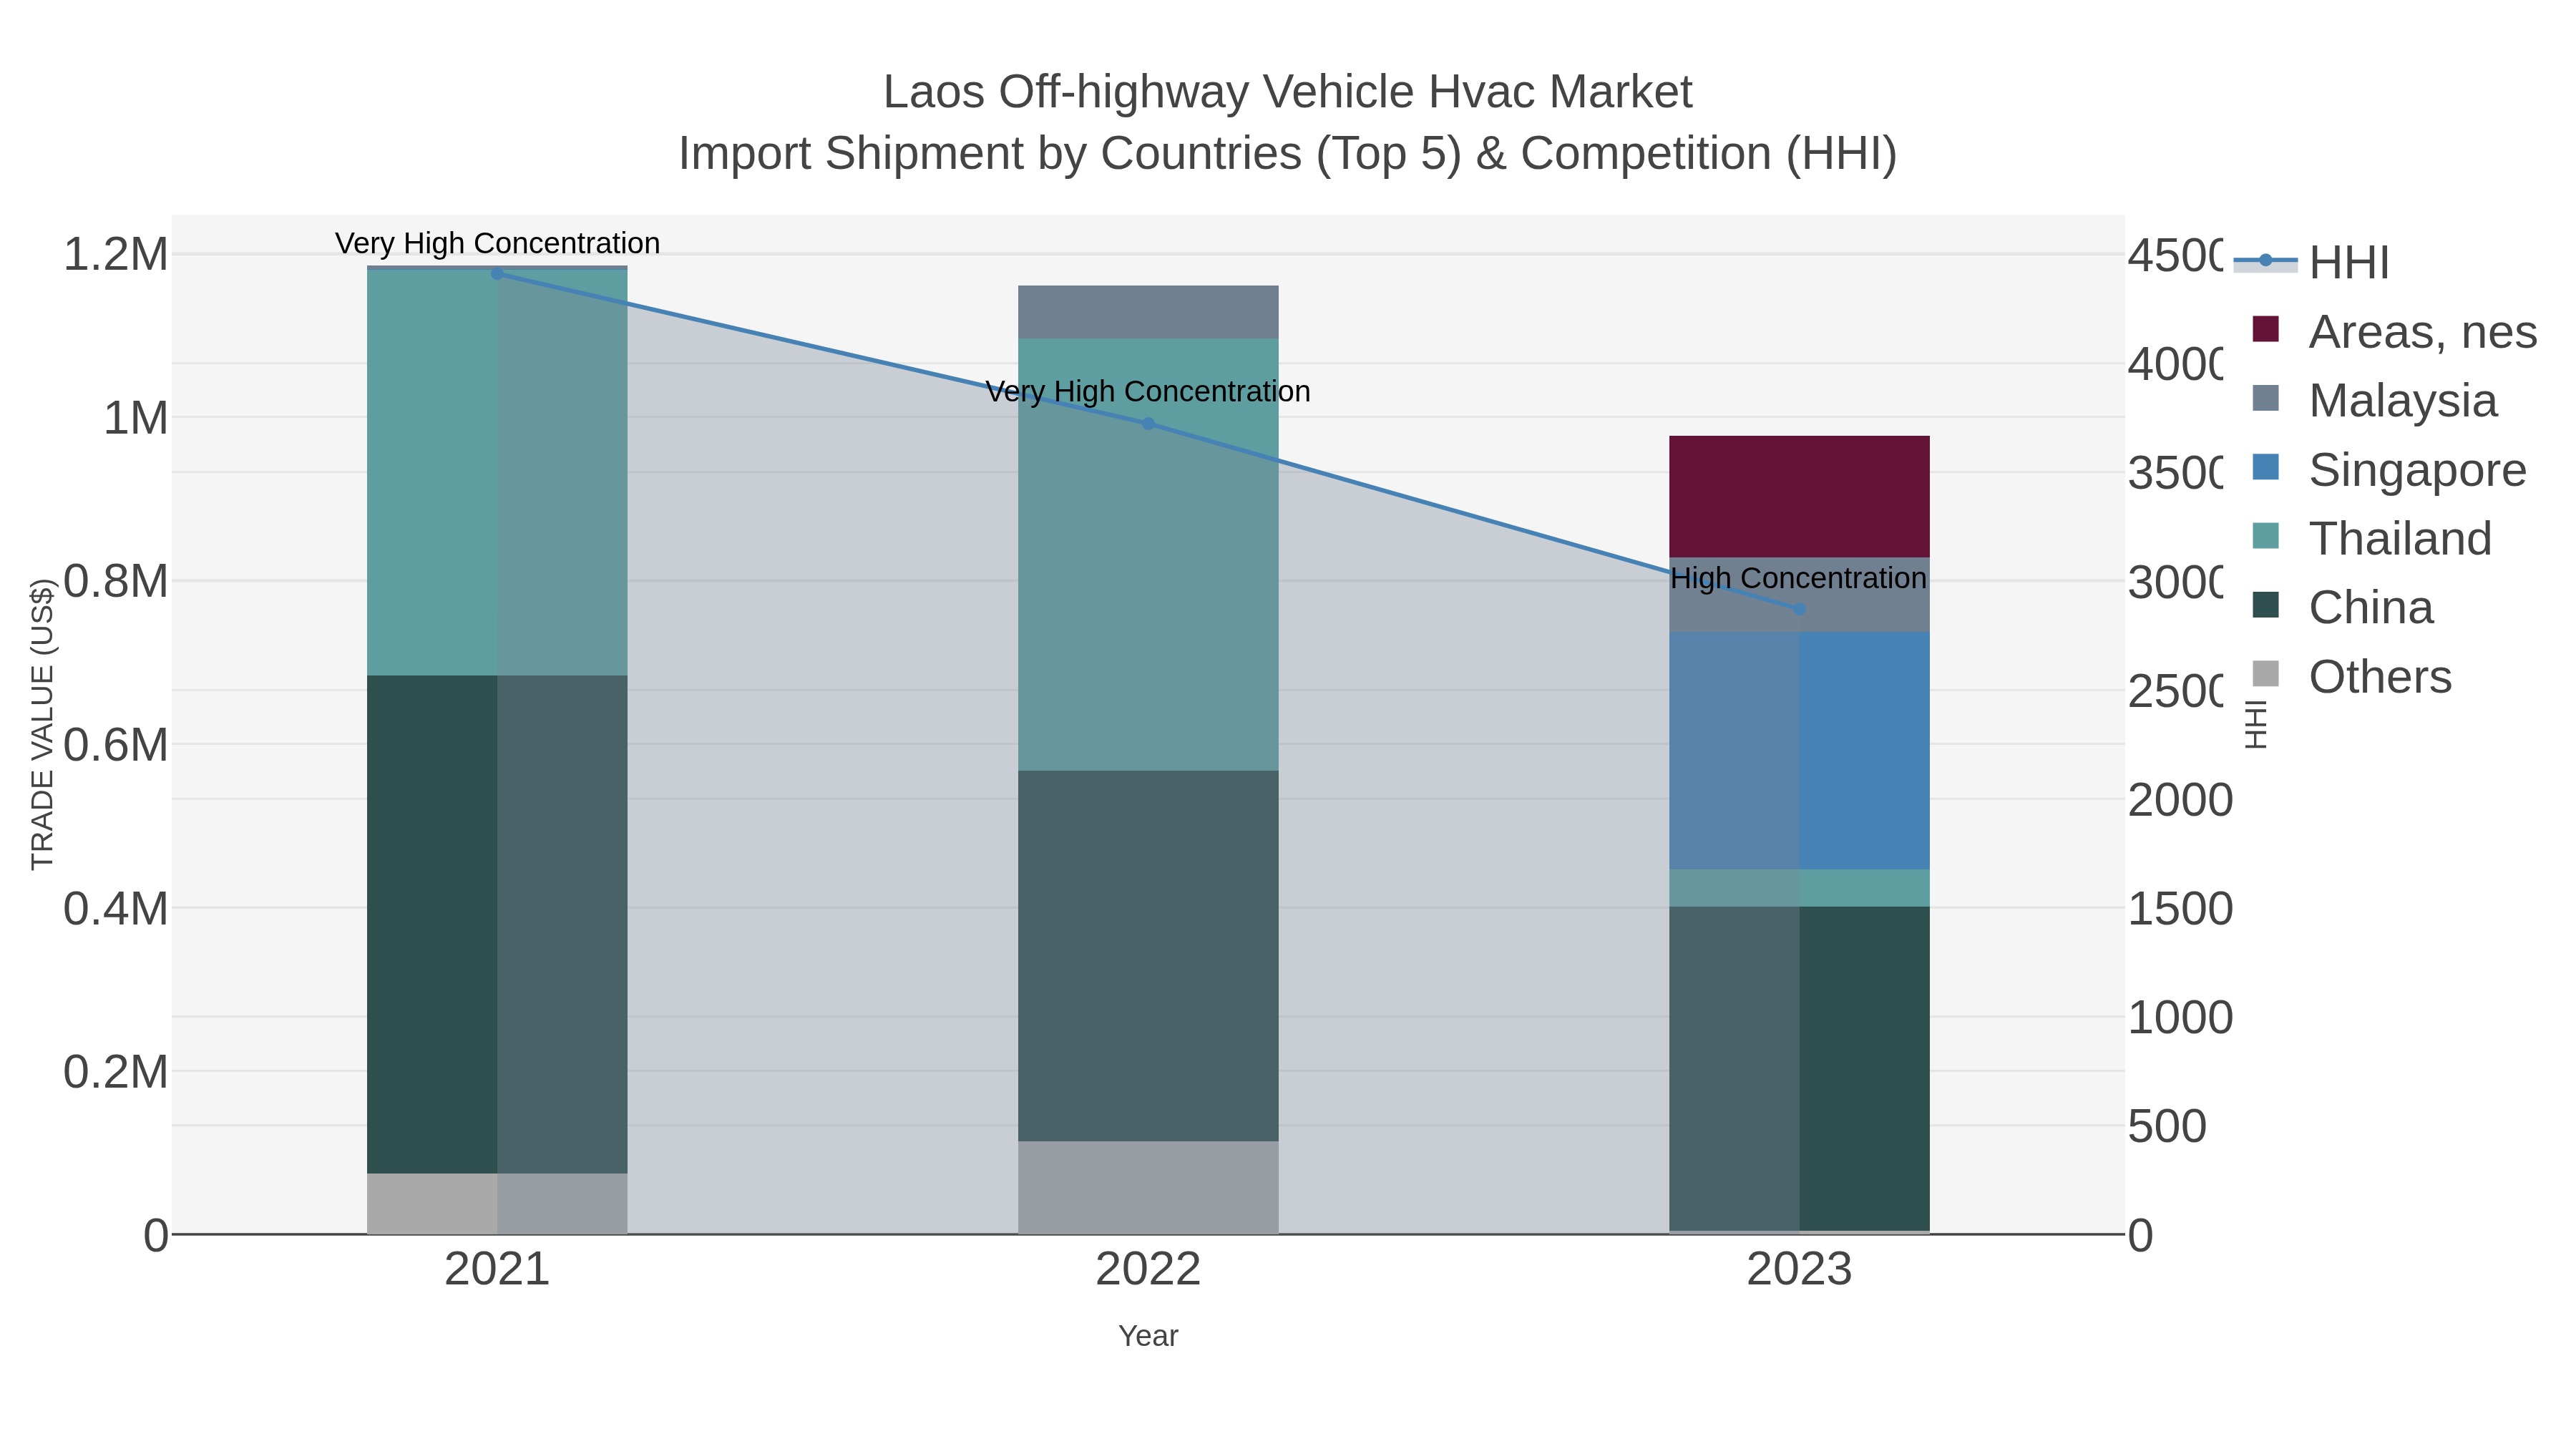The height and width of the screenshot is (1449, 2576).
Task: Toggle the China legend entry
Action: 2342,607
